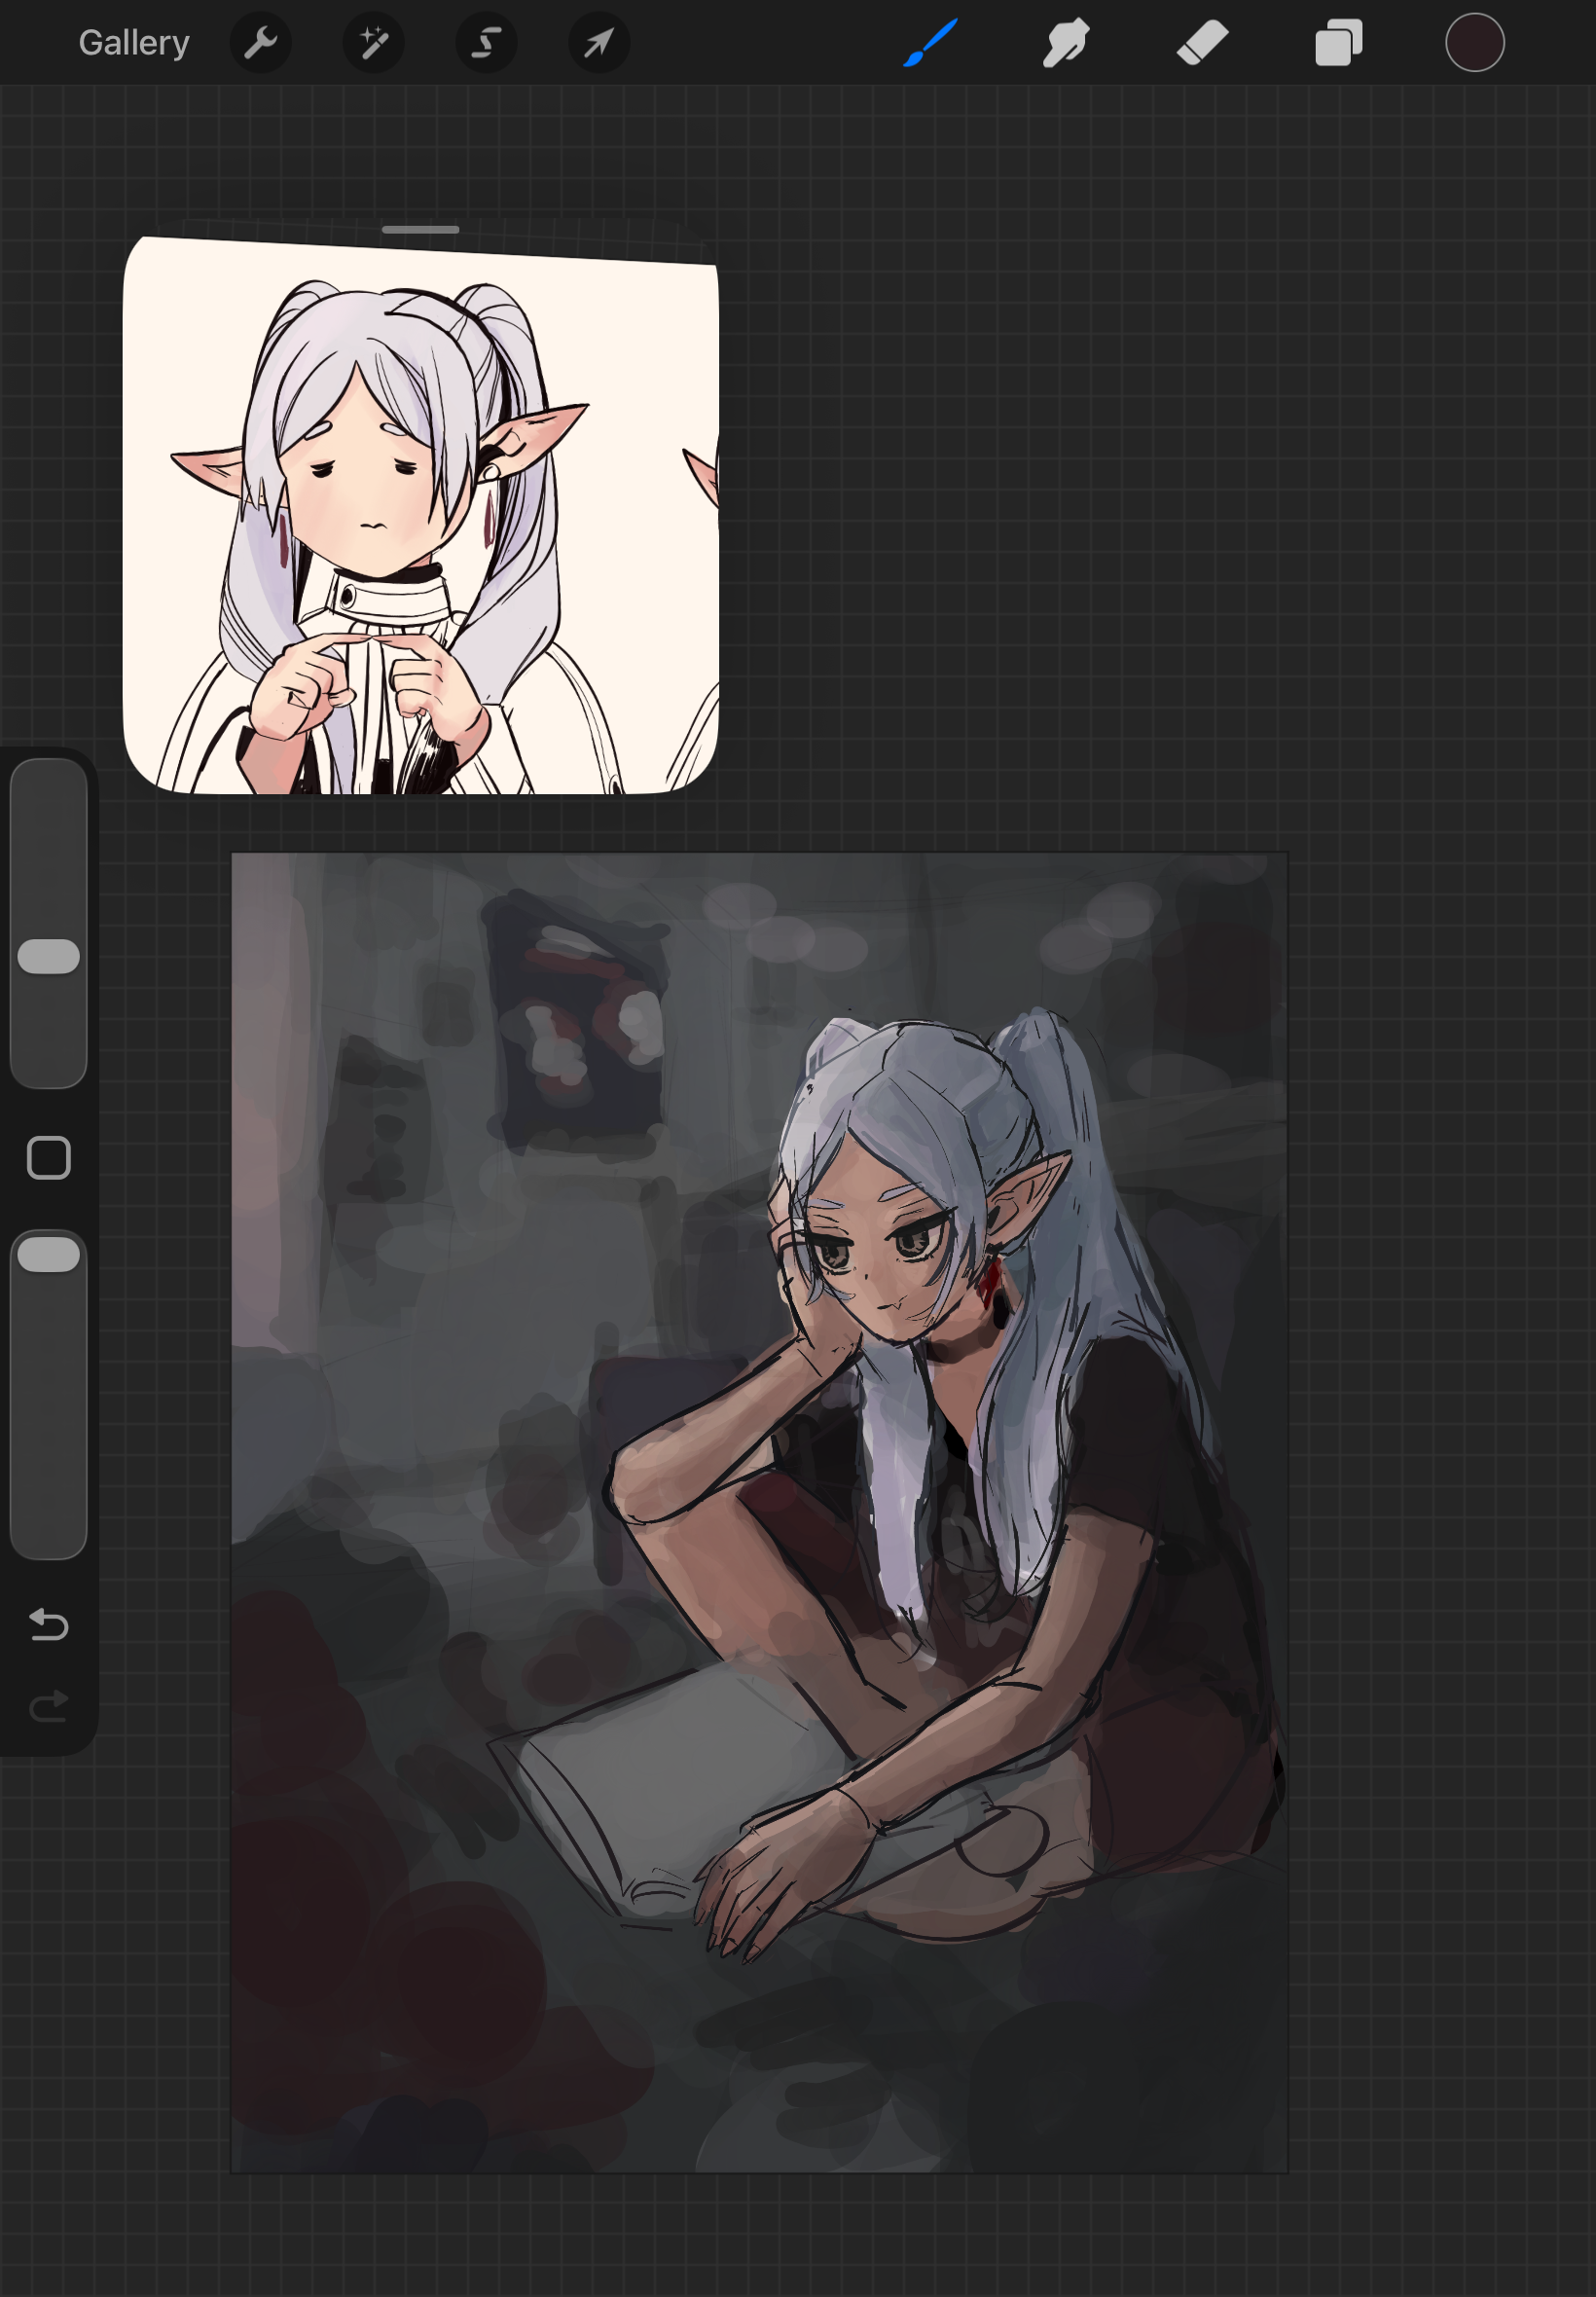Open the Actions wrench menu
The width and height of the screenshot is (1596, 2297).
[x=261, y=43]
